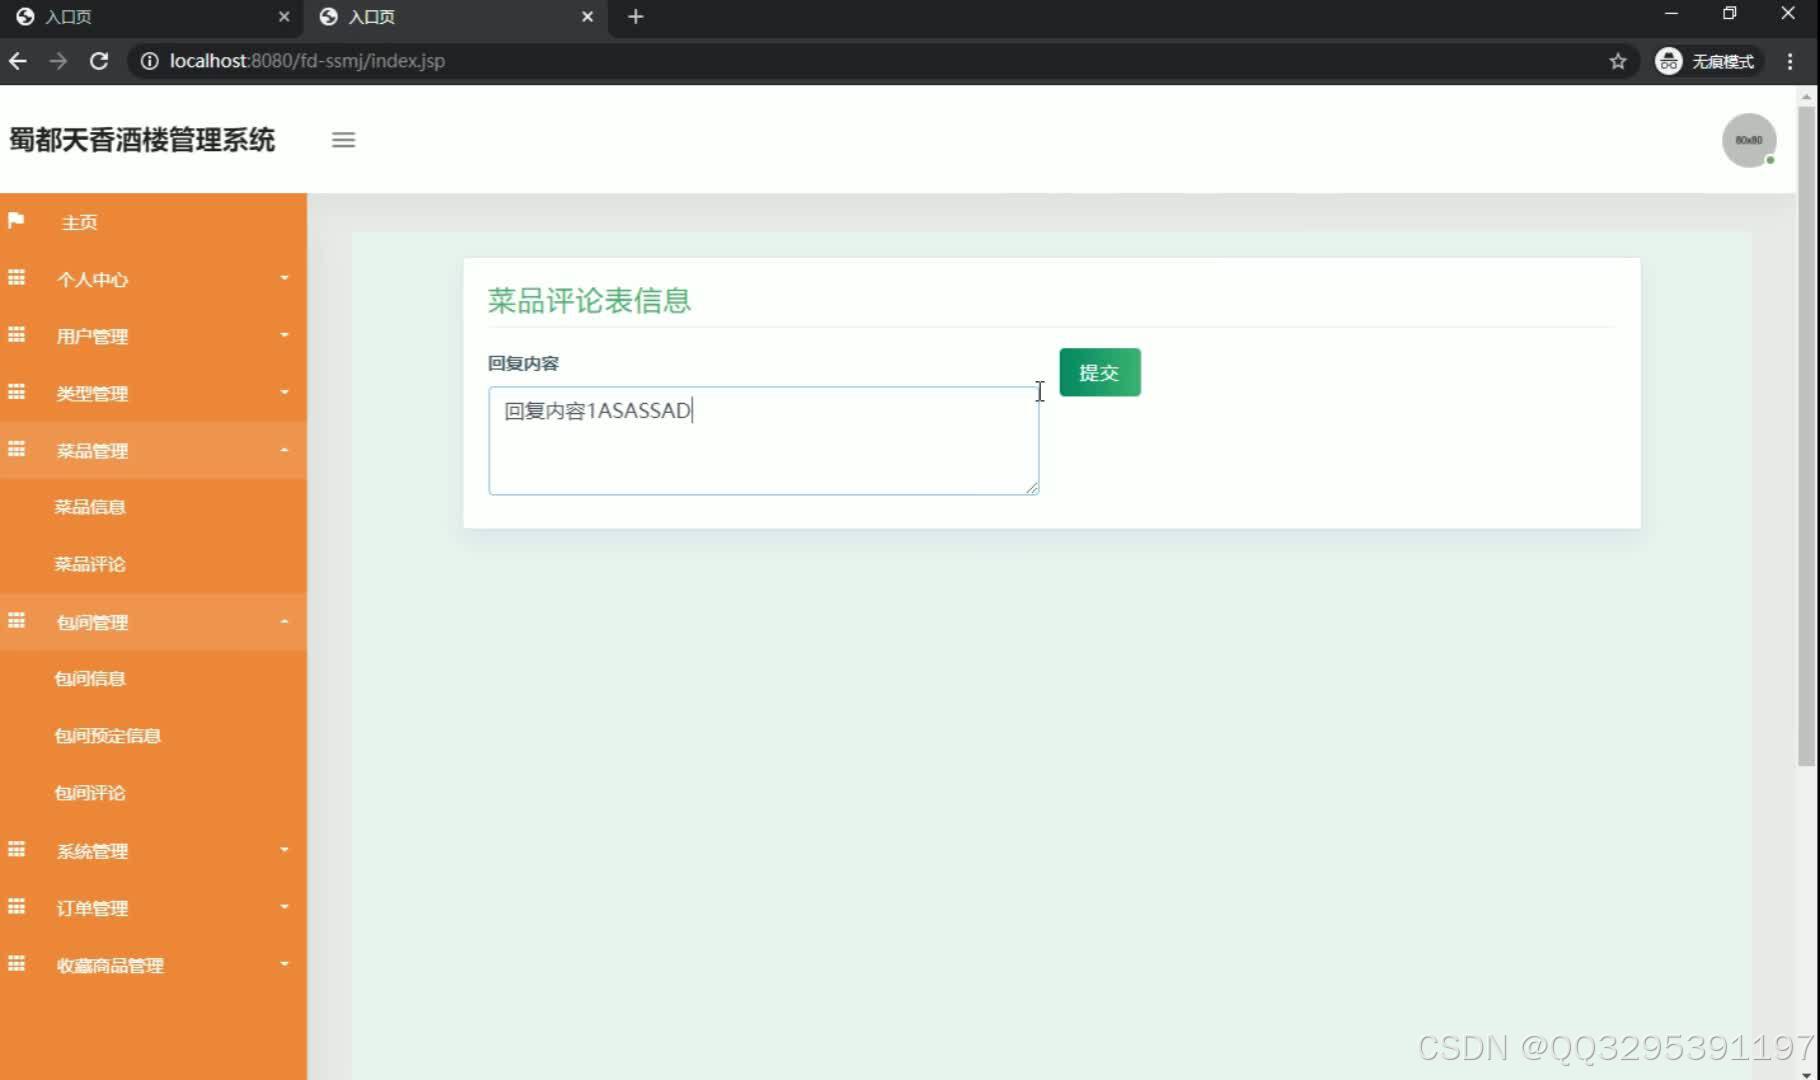Click grid icon next to 个人中心
The image size is (1820, 1080).
tap(16, 278)
